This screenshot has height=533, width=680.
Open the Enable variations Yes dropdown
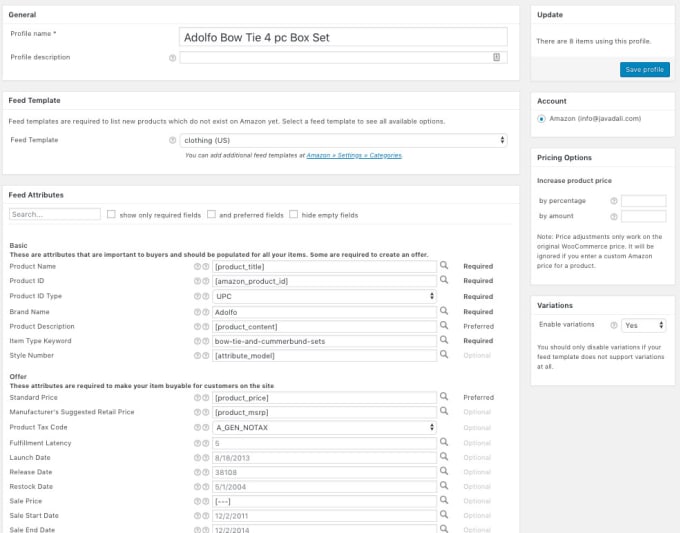click(x=644, y=325)
